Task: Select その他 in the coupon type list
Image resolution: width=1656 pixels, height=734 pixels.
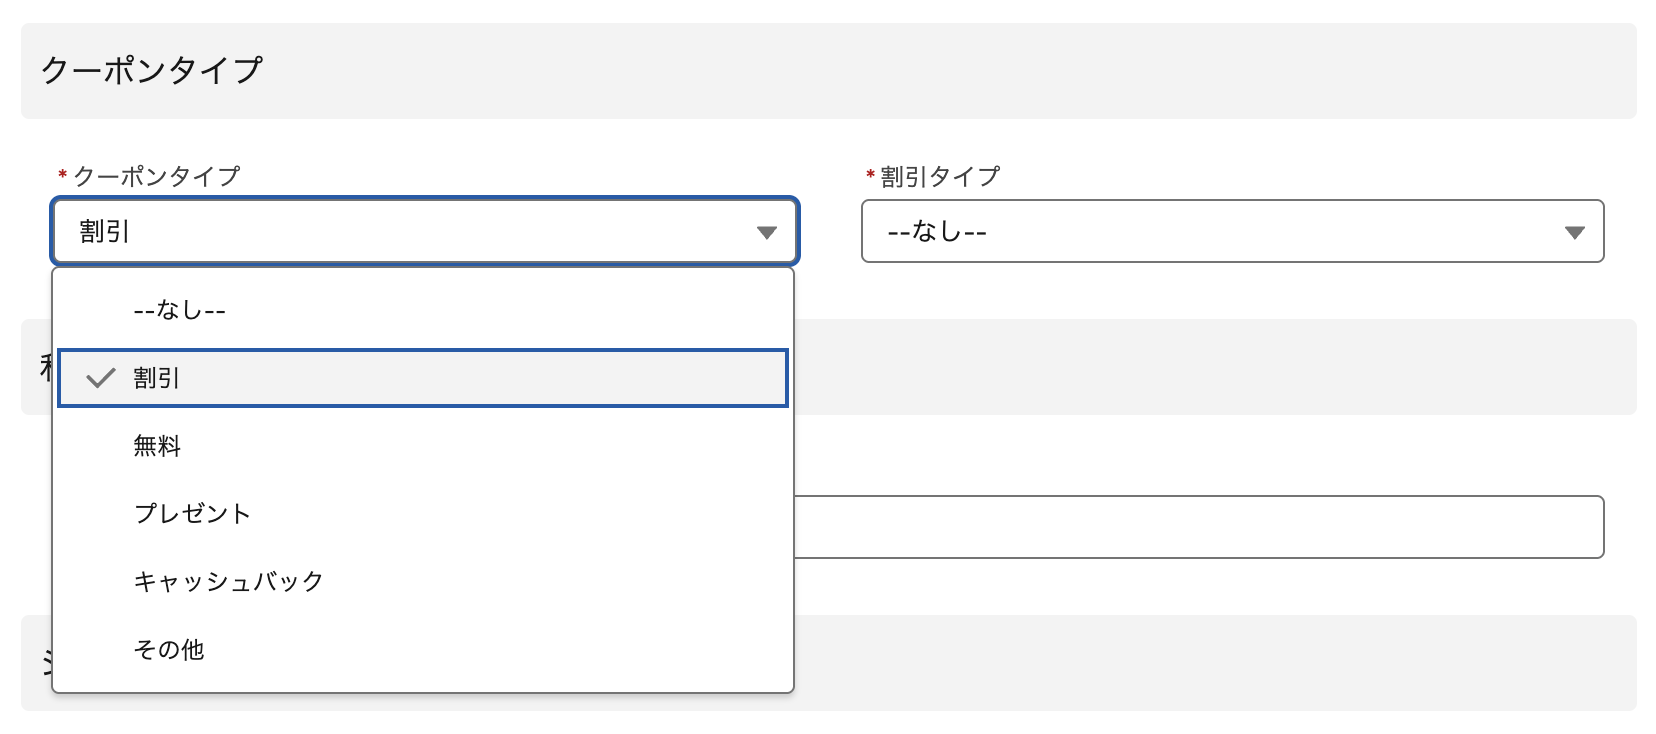Action: 168,650
